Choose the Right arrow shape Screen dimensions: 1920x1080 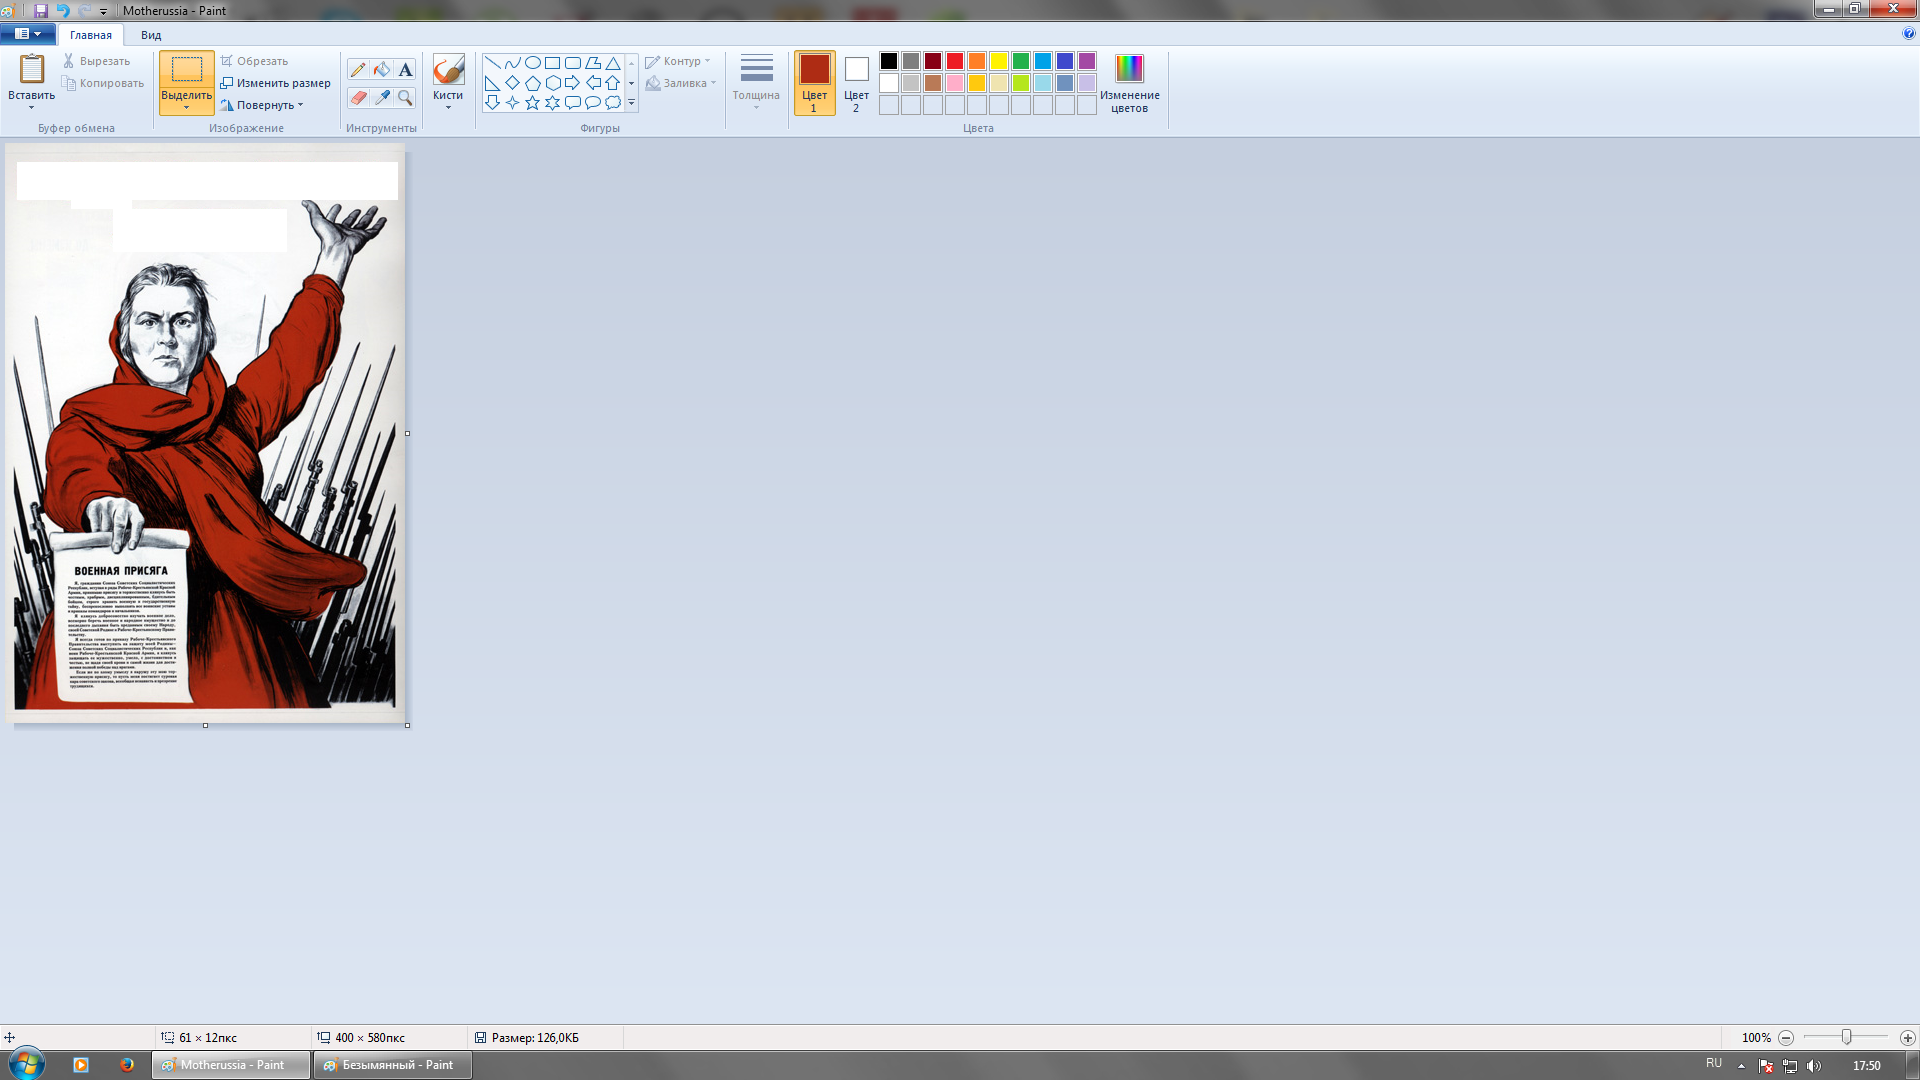coord(572,83)
